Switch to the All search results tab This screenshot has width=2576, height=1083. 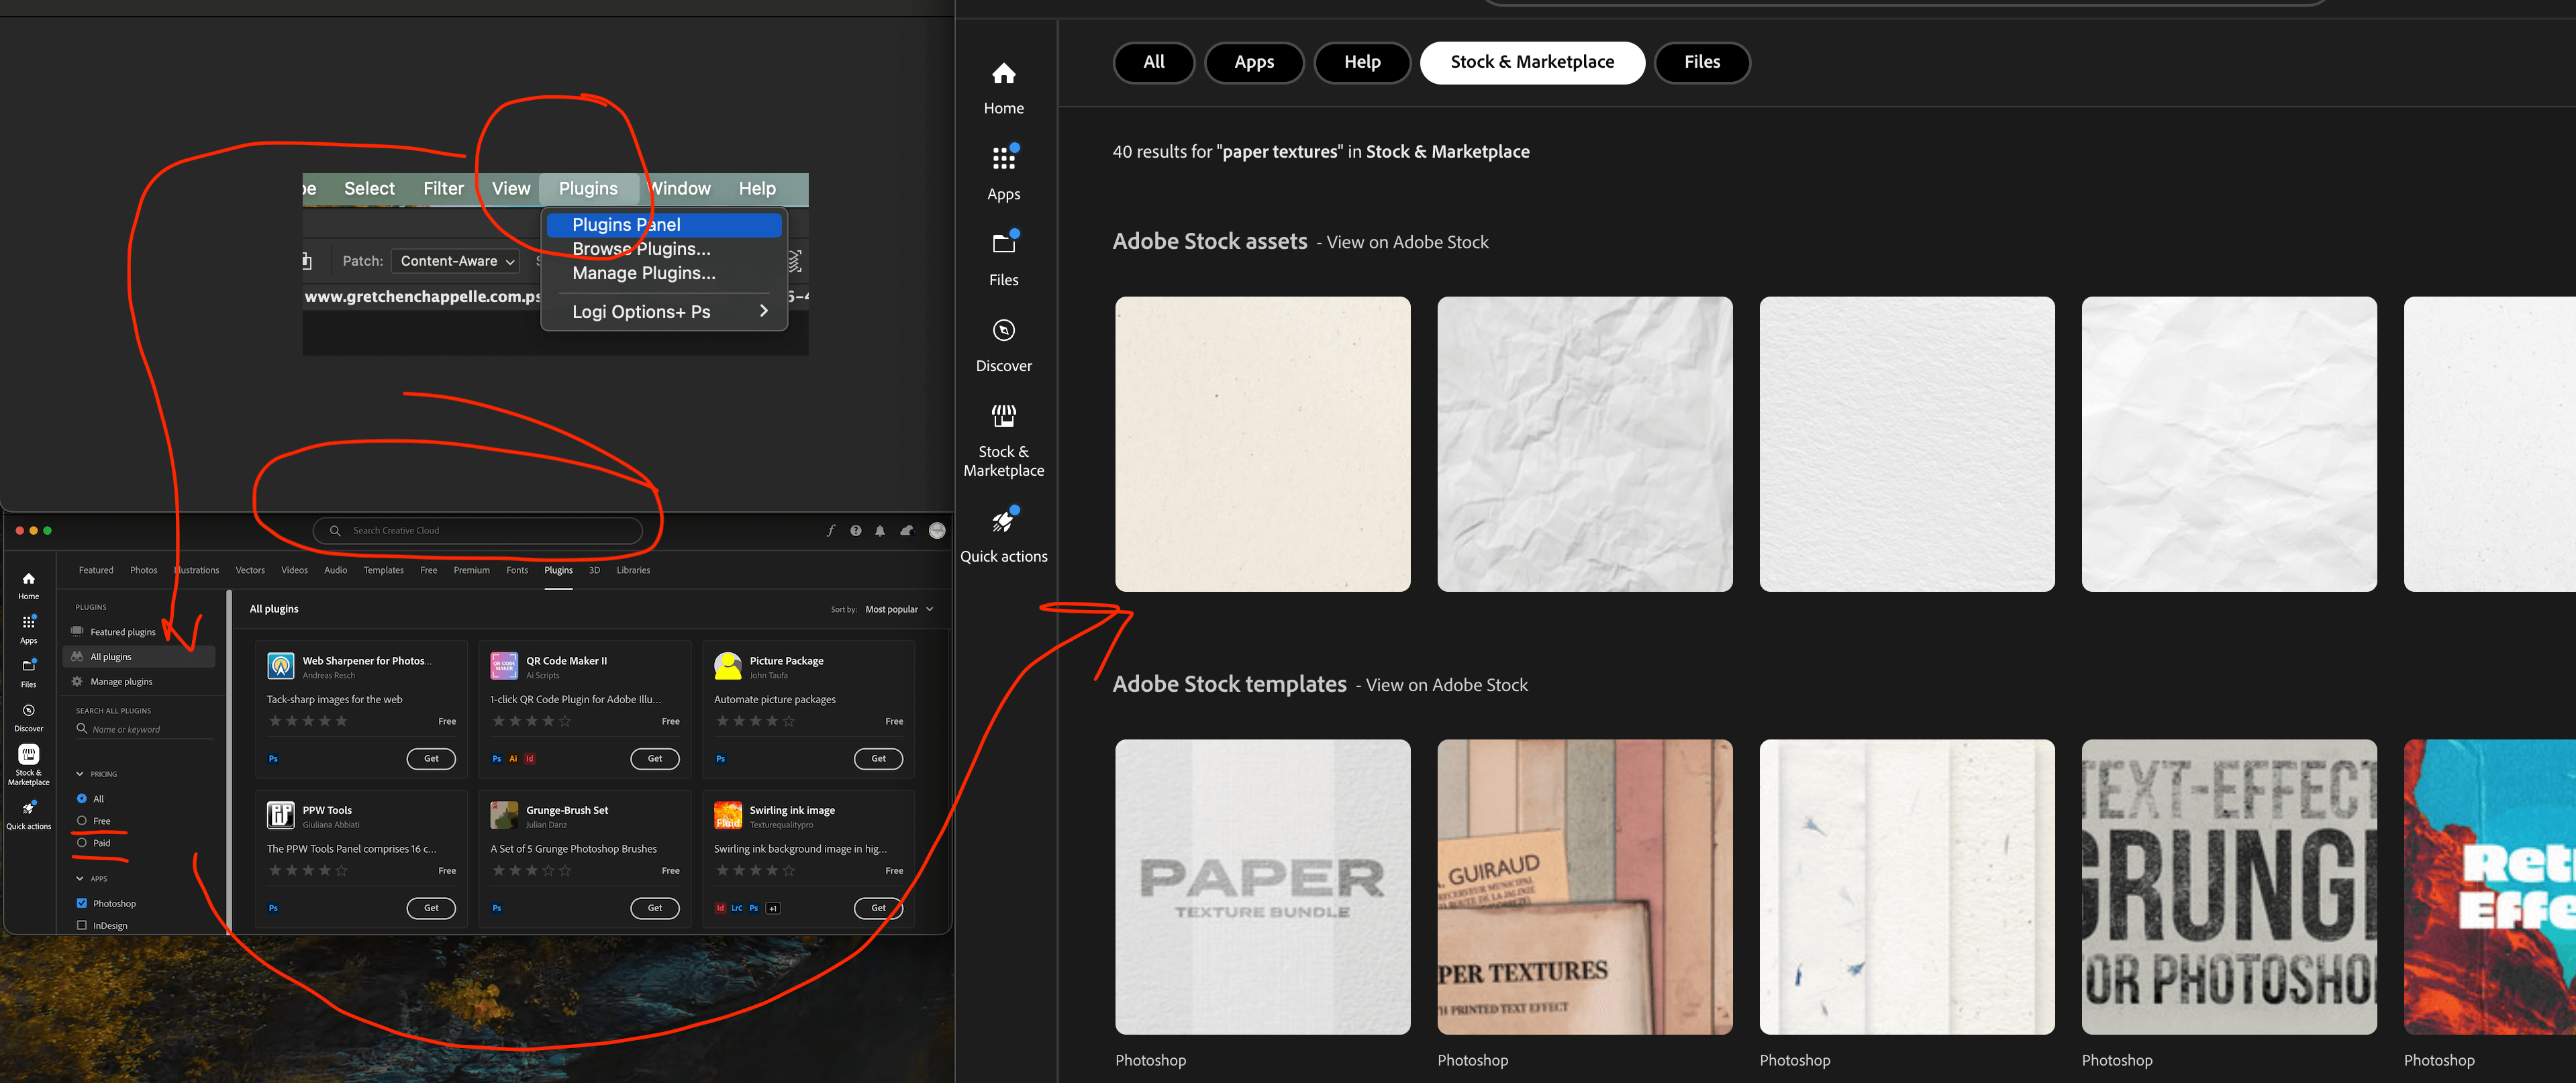[x=1153, y=62]
